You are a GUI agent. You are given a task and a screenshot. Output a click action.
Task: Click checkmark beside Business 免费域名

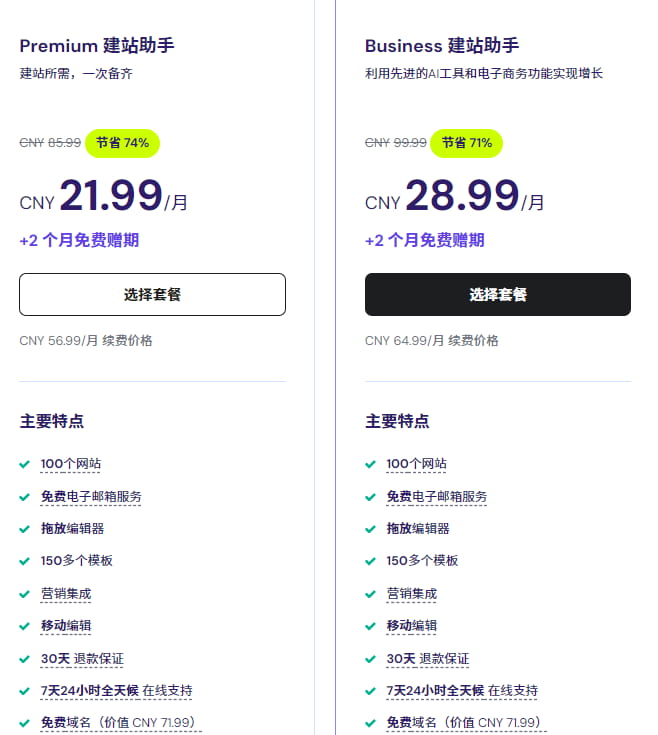tap(371, 723)
